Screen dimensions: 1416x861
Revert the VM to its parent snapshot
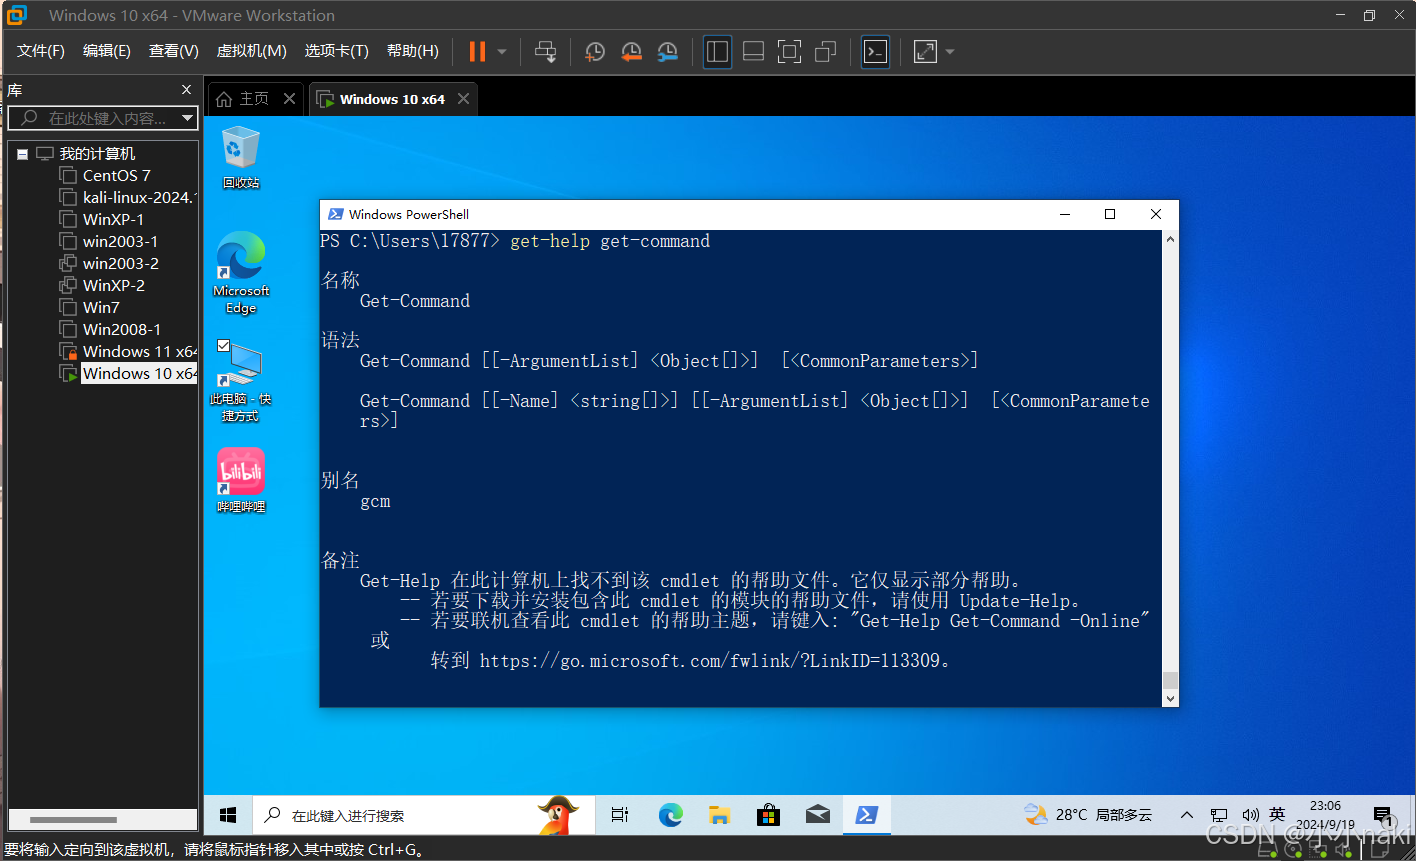pyautogui.click(x=631, y=51)
